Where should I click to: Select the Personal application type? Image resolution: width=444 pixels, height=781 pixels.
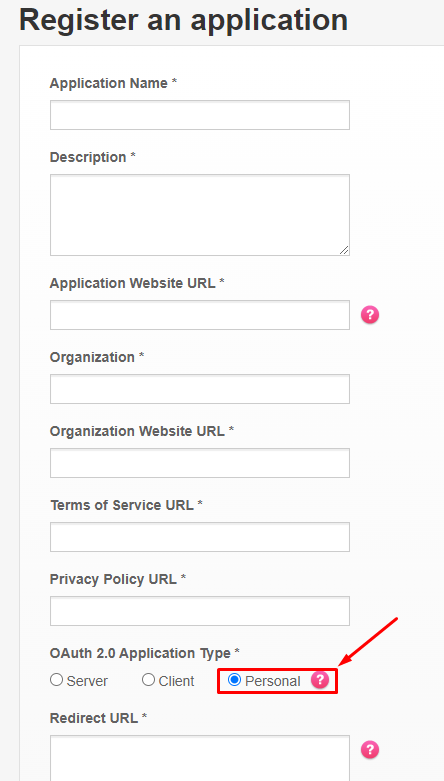(x=234, y=680)
